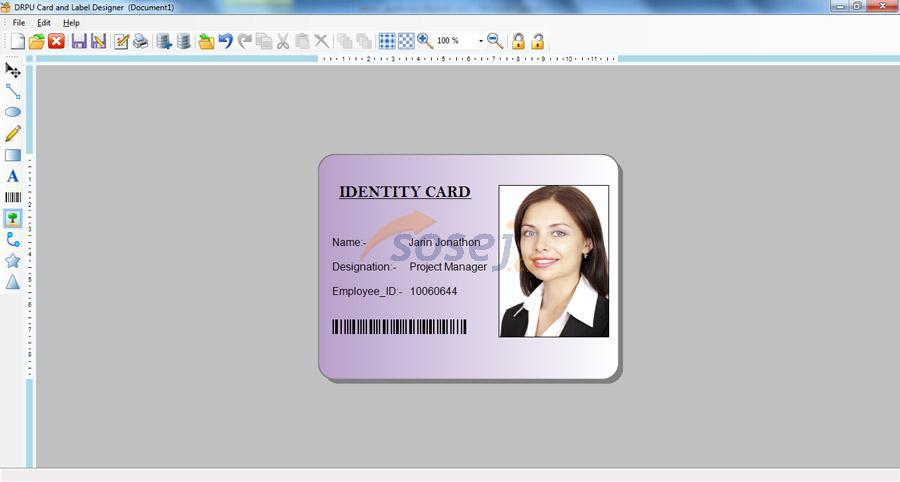900x482 pixels.
Task: Open an existing file with the folder icon
Action: (x=37, y=41)
